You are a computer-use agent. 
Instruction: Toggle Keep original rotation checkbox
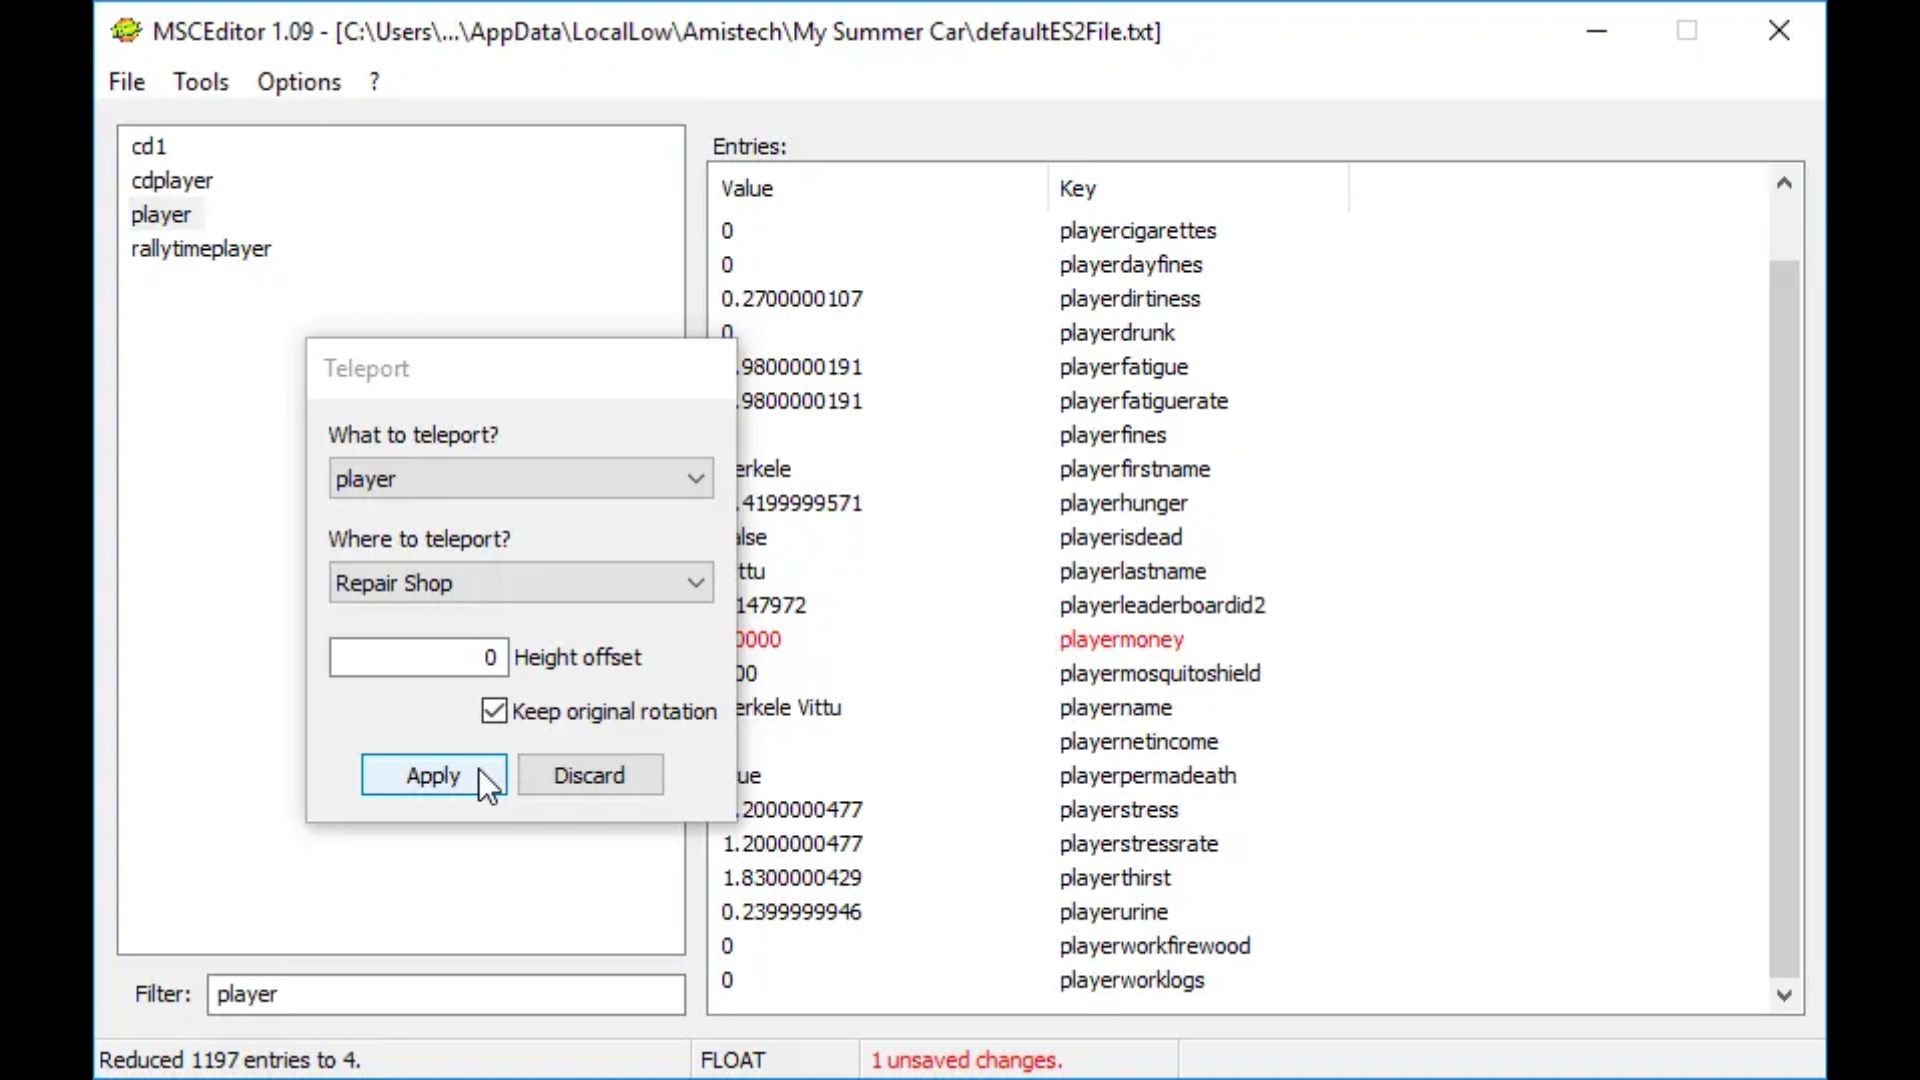494,711
